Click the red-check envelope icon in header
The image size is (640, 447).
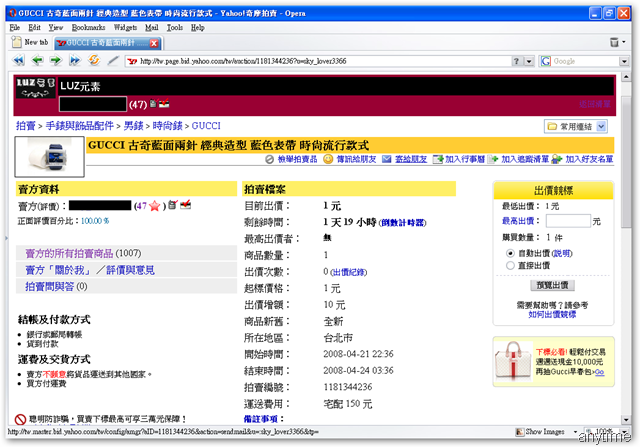click(x=164, y=103)
